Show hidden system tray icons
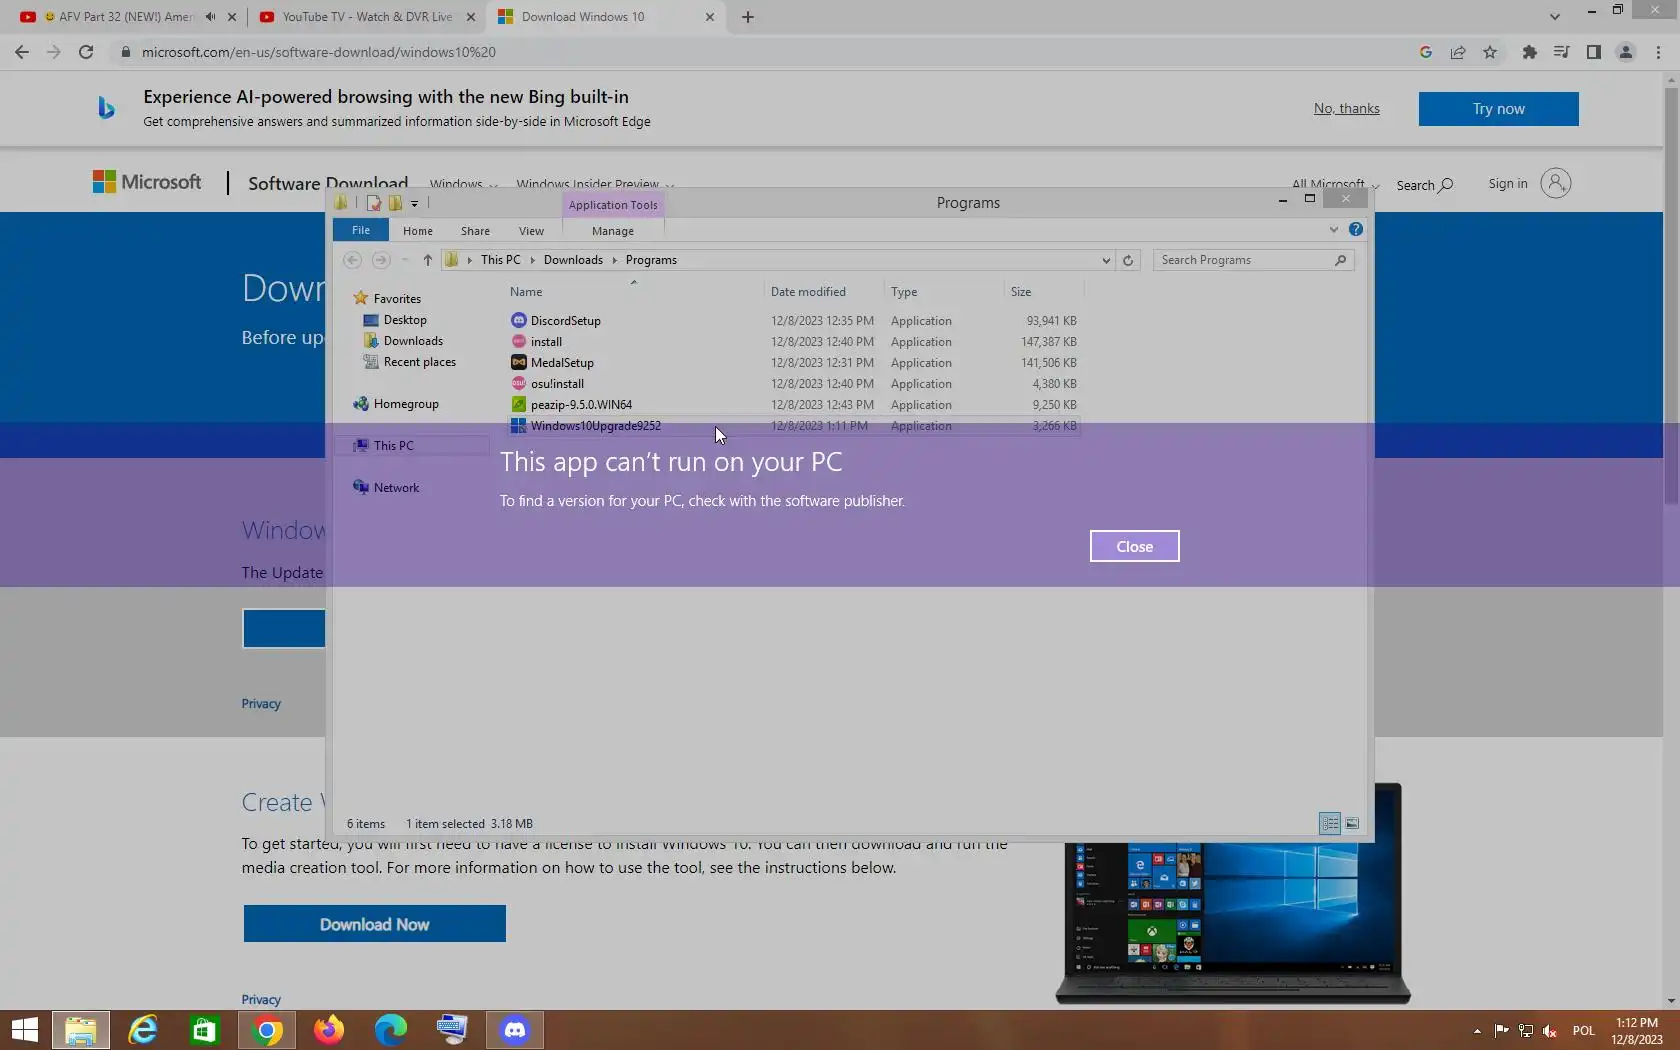This screenshot has height=1050, width=1680. point(1477,1031)
